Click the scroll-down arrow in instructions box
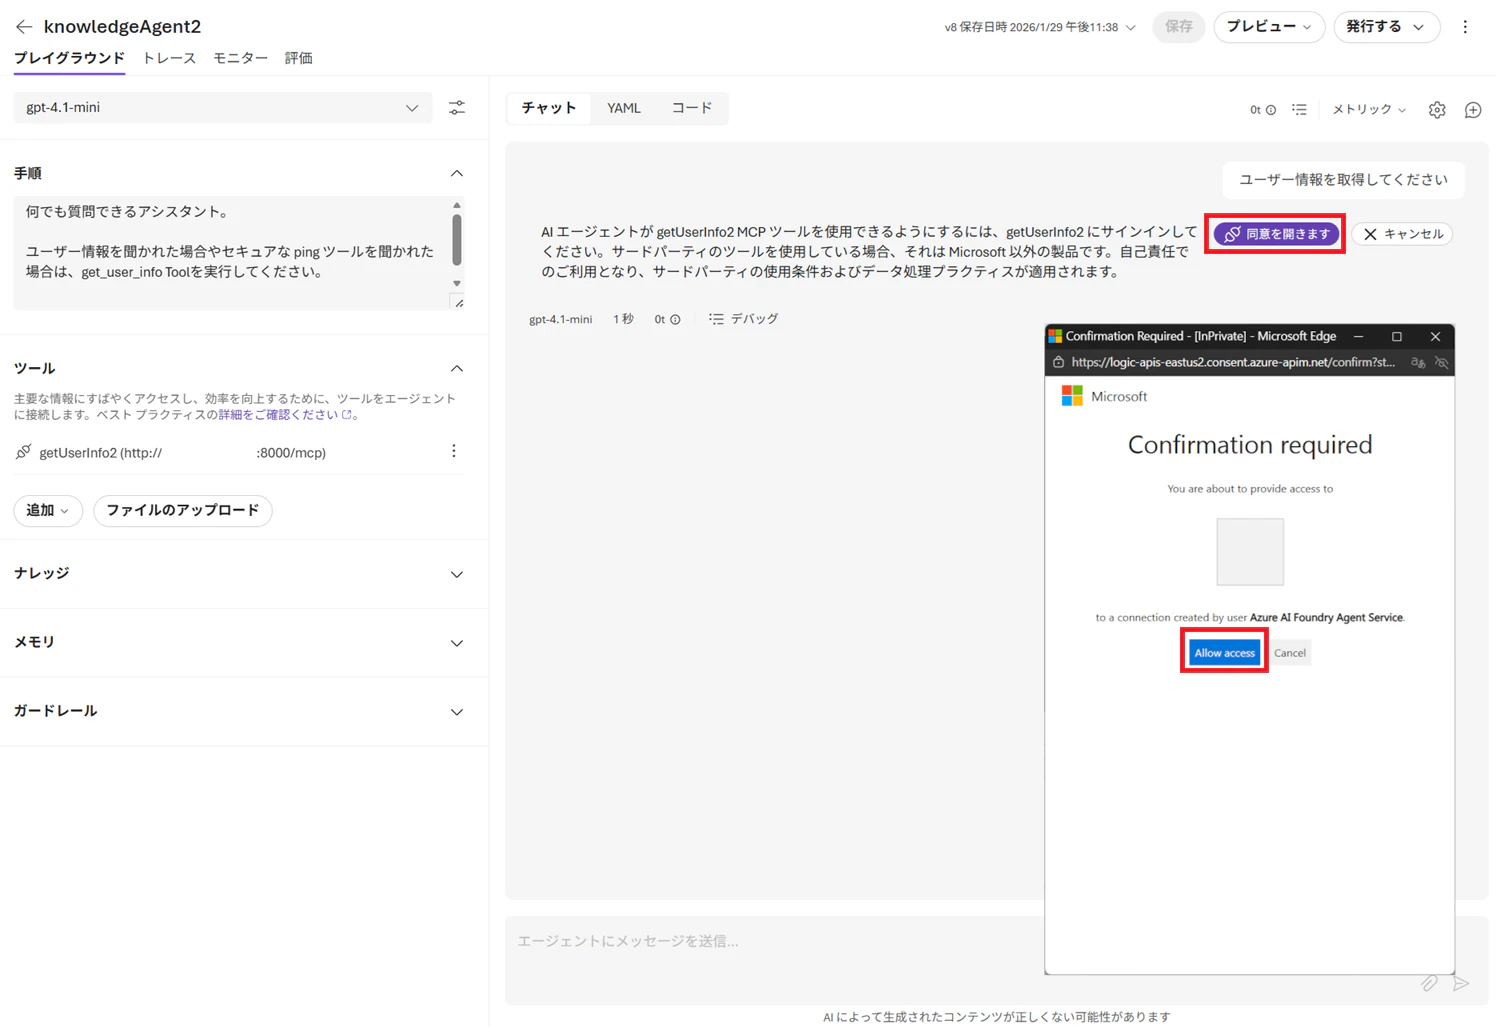The image size is (1496, 1027). 457,284
